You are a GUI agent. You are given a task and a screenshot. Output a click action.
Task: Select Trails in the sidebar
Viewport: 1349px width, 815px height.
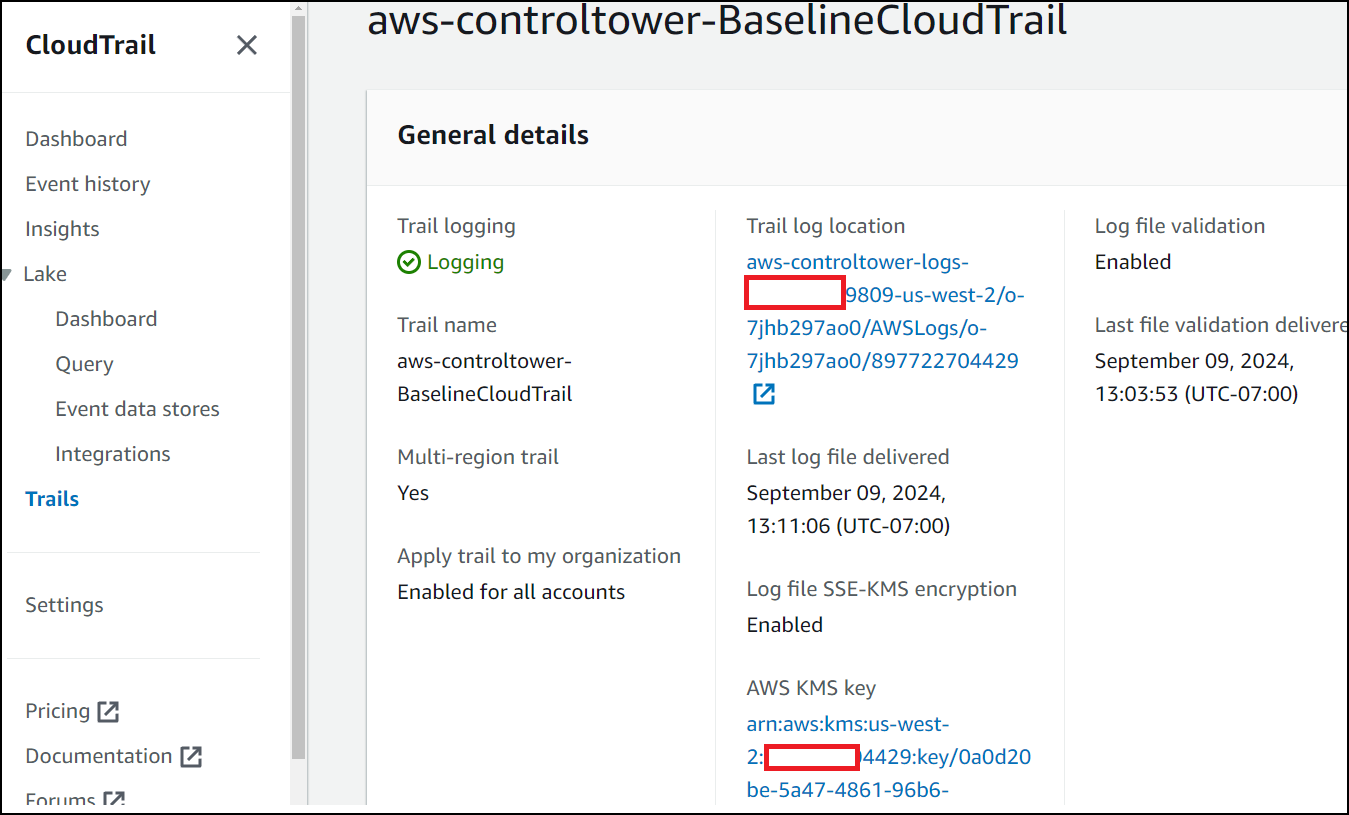(x=52, y=499)
